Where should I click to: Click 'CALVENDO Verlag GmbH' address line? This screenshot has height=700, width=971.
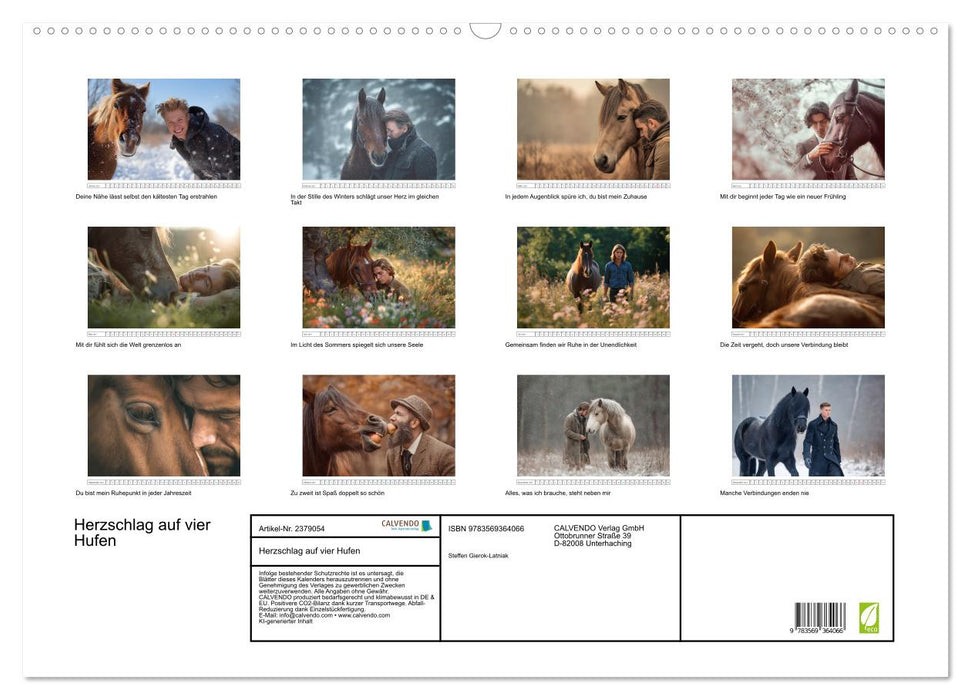click(599, 528)
